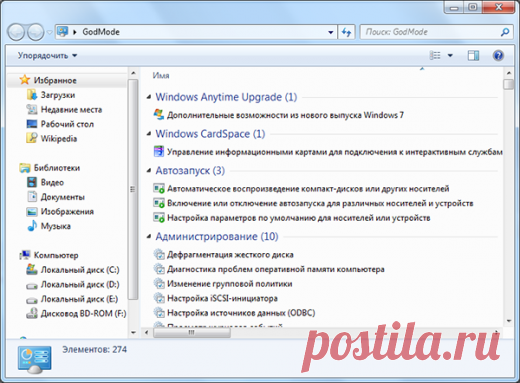Toggle the preview pane button
520x383 pixels.
click(473, 55)
